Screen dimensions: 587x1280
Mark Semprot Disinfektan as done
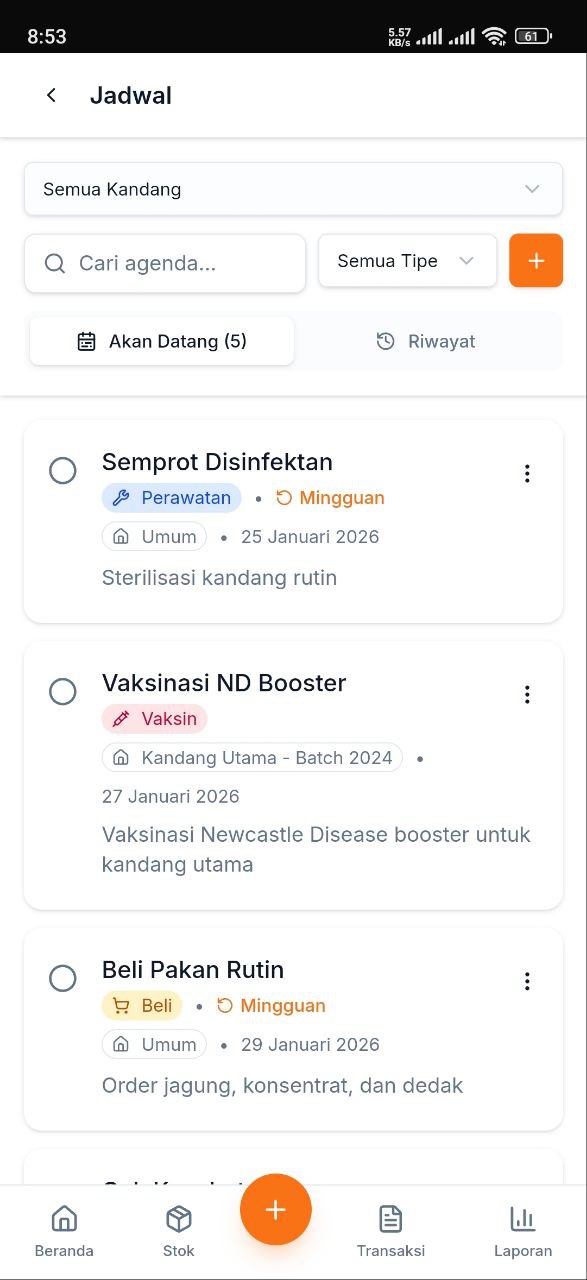[63, 470]
